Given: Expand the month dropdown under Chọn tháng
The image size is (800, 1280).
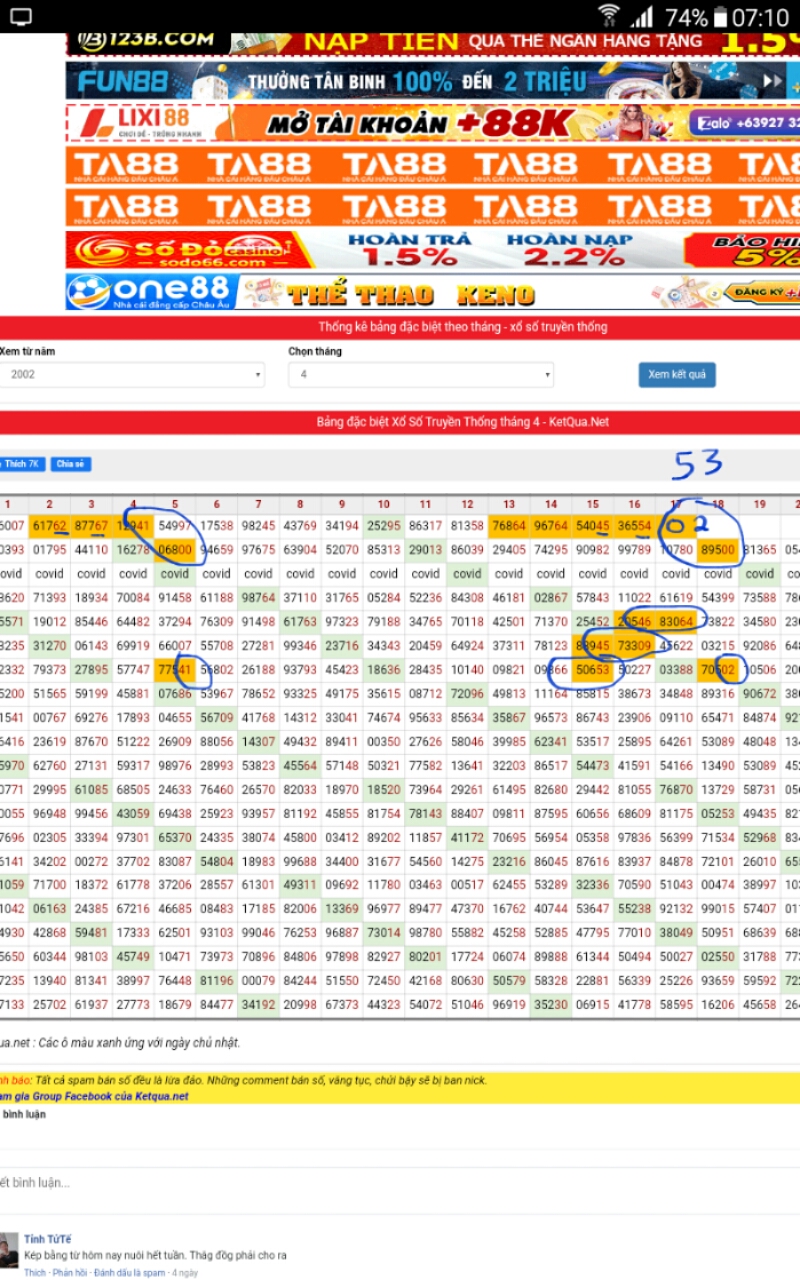Looking at the screenshot, I should click(x=420, y=375).
